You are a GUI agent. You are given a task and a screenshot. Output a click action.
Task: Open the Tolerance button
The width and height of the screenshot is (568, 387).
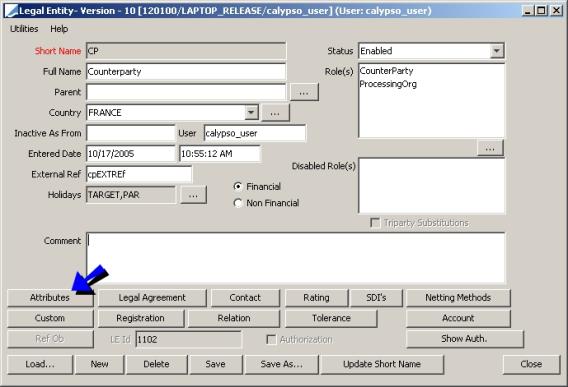coord(331,318)
